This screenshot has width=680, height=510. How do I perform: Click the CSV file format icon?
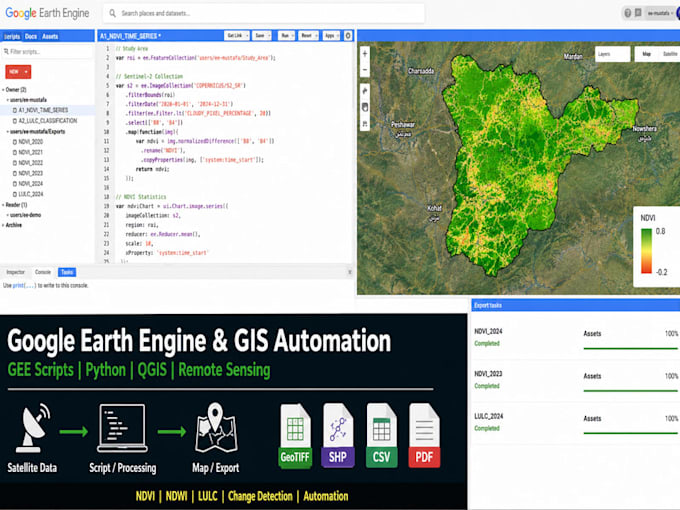click(381, 436)
